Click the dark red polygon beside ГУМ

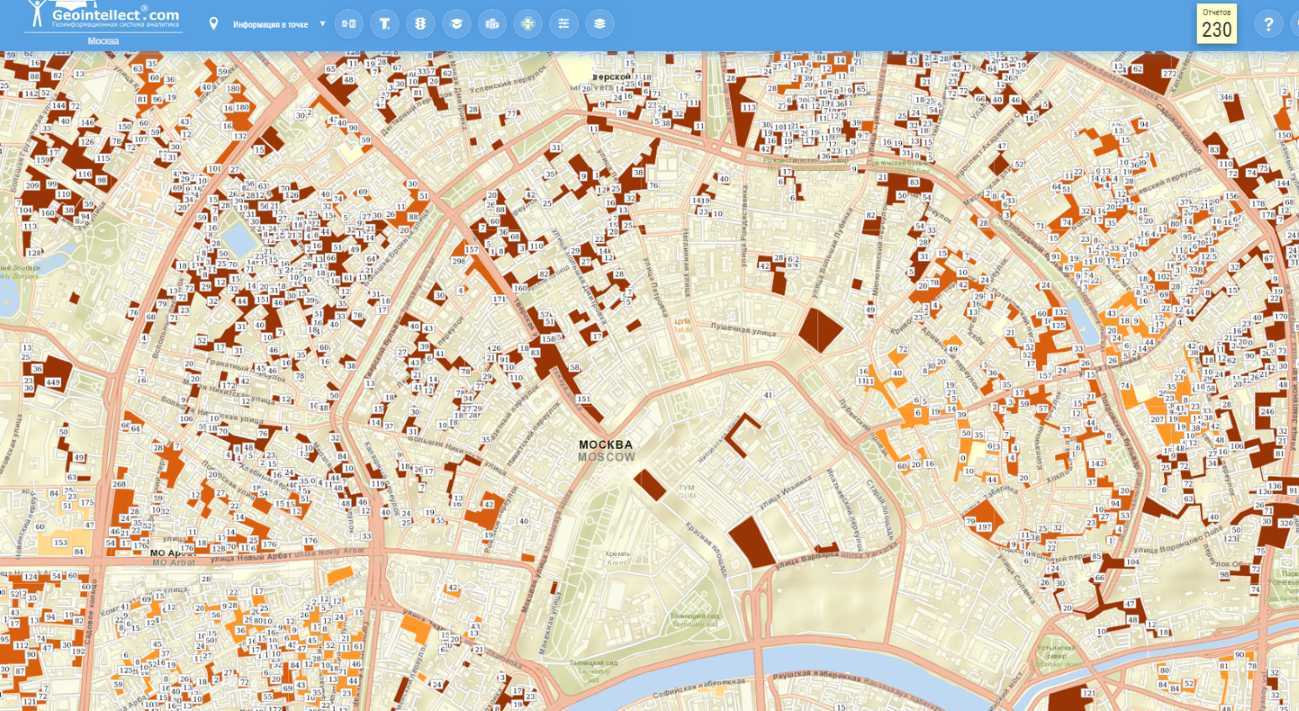(650, 484)
